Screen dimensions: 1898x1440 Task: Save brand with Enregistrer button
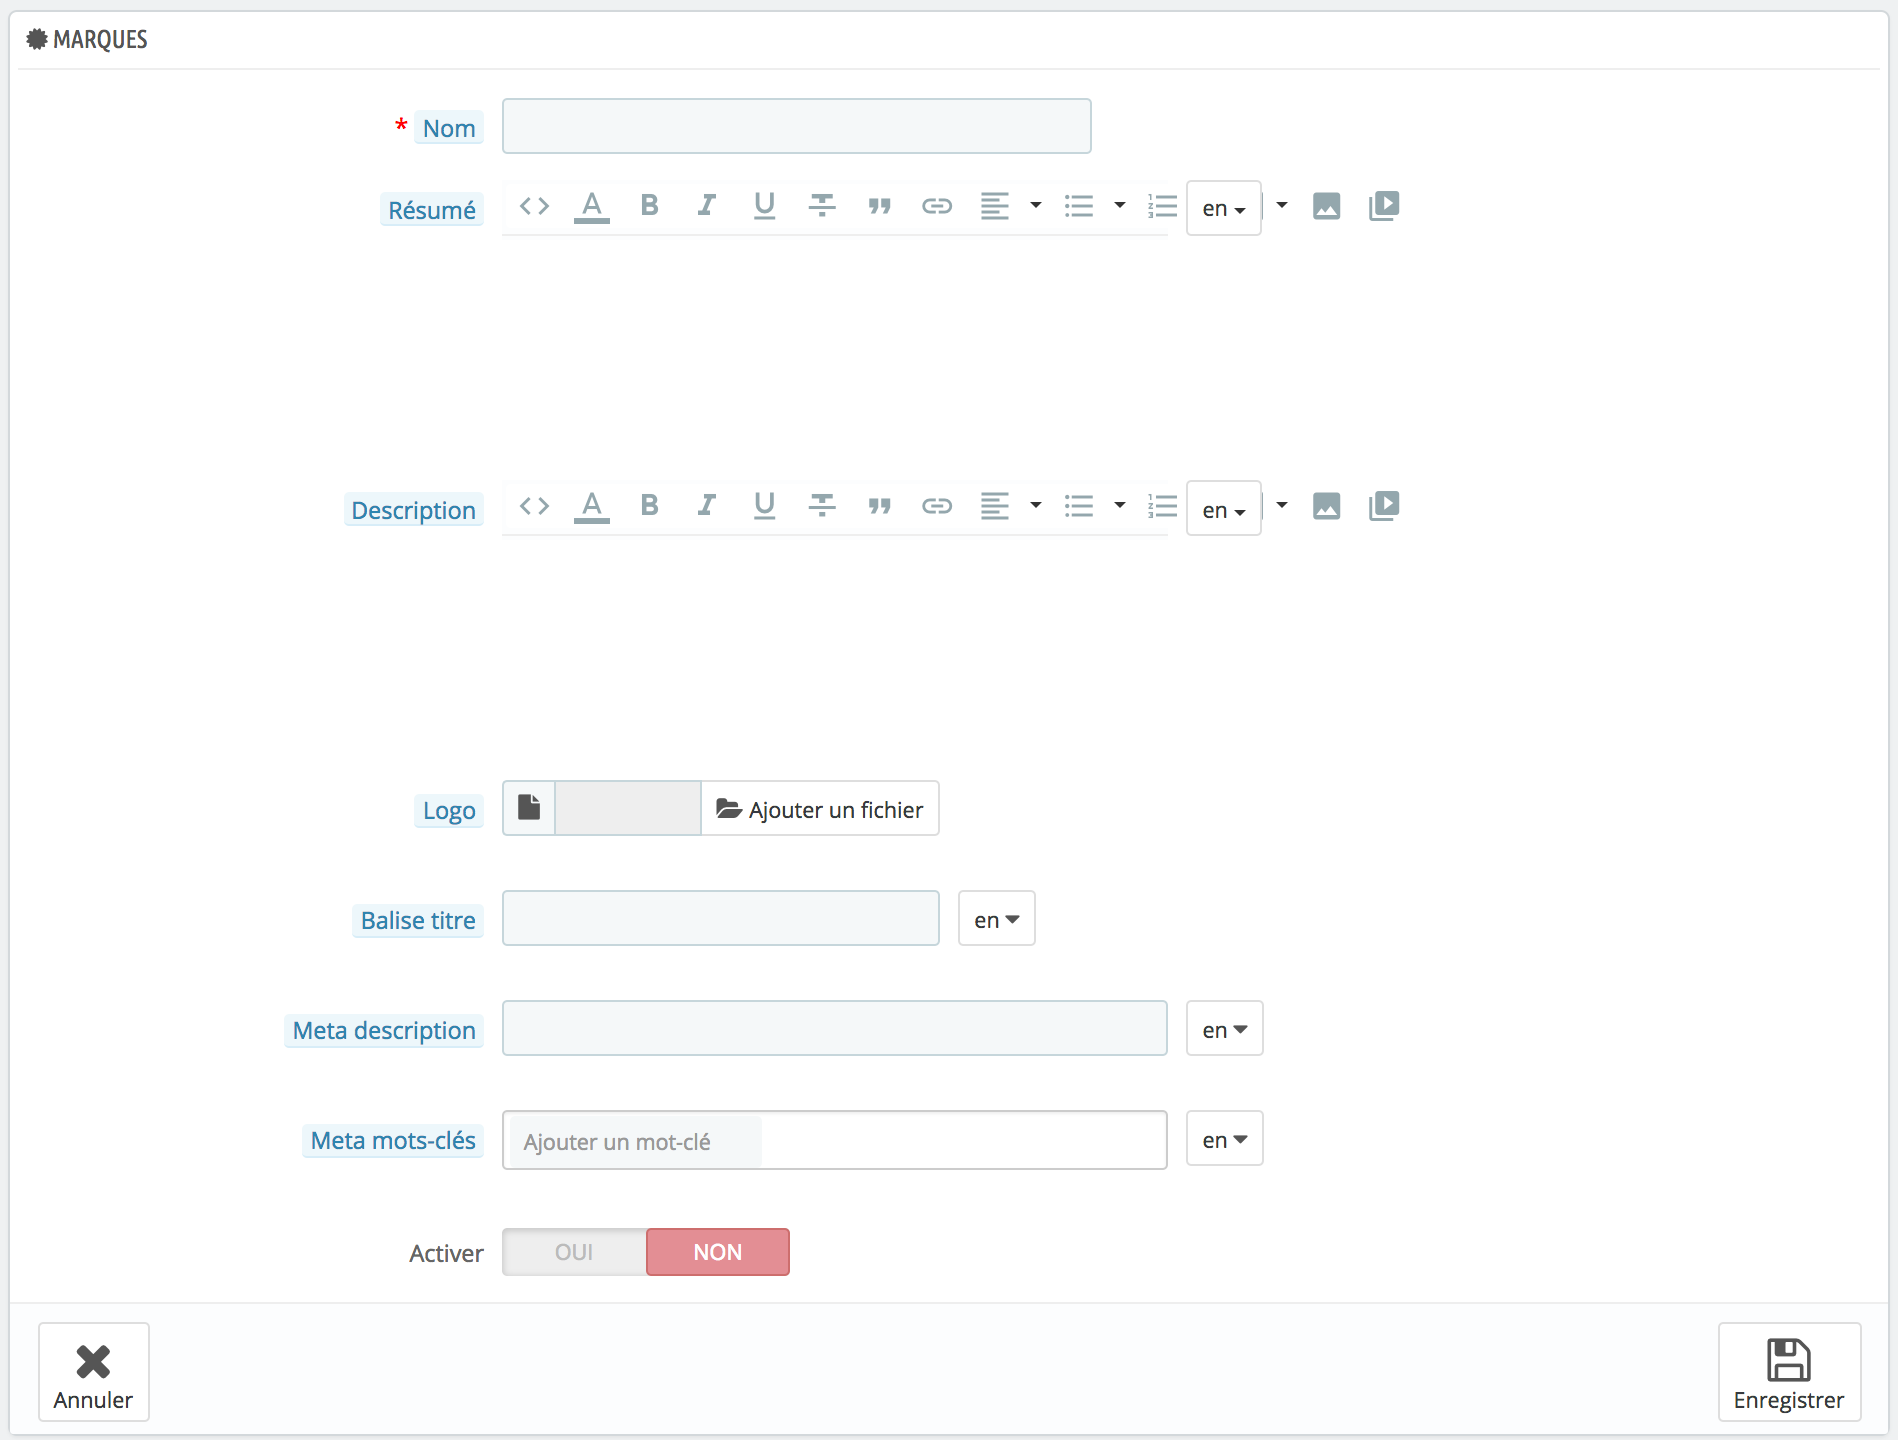point(1789,1372)
